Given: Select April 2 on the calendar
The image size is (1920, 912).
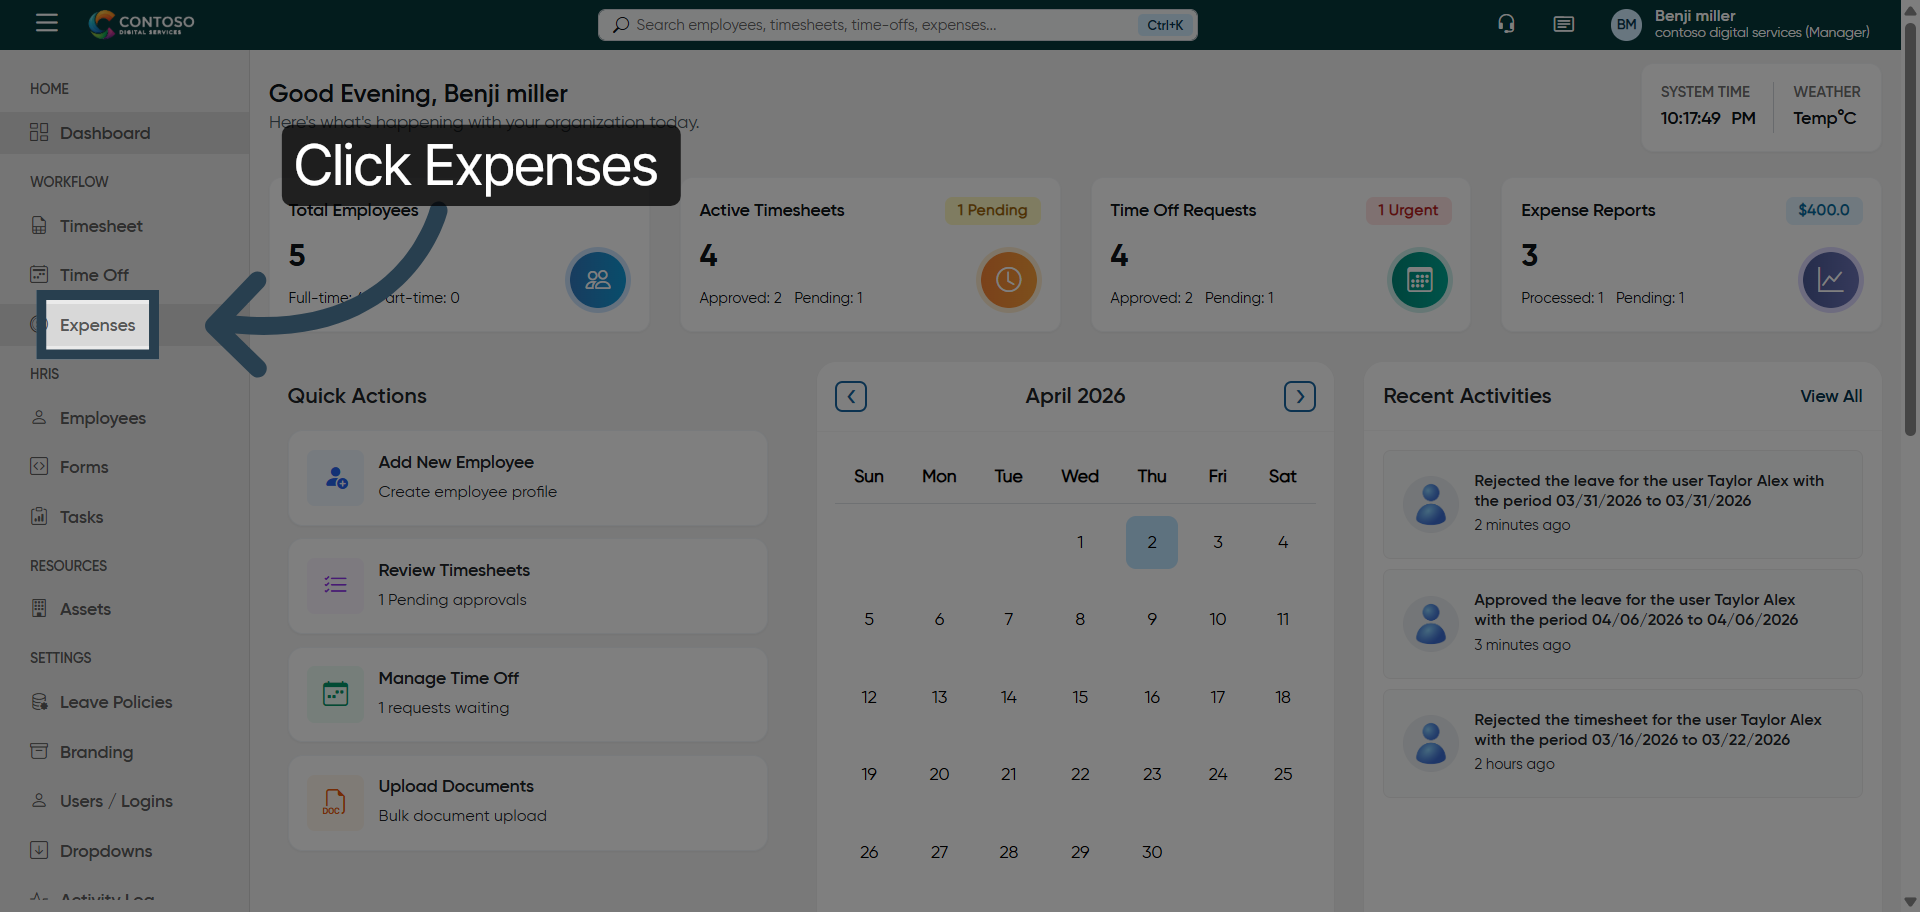Looking at the screenshot, I should [1151, 542].
